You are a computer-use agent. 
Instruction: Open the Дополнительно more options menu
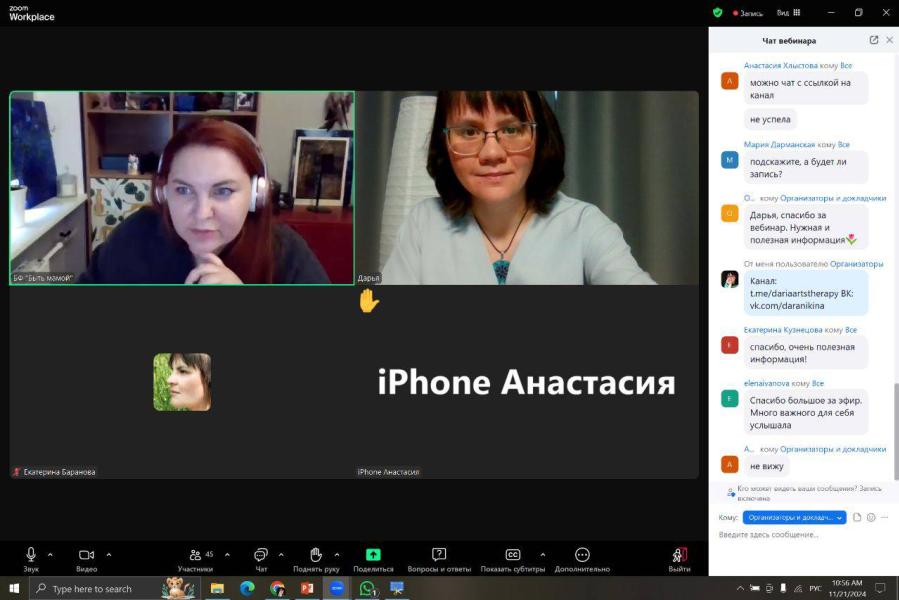pyautogui.click(x=582, y=555)
